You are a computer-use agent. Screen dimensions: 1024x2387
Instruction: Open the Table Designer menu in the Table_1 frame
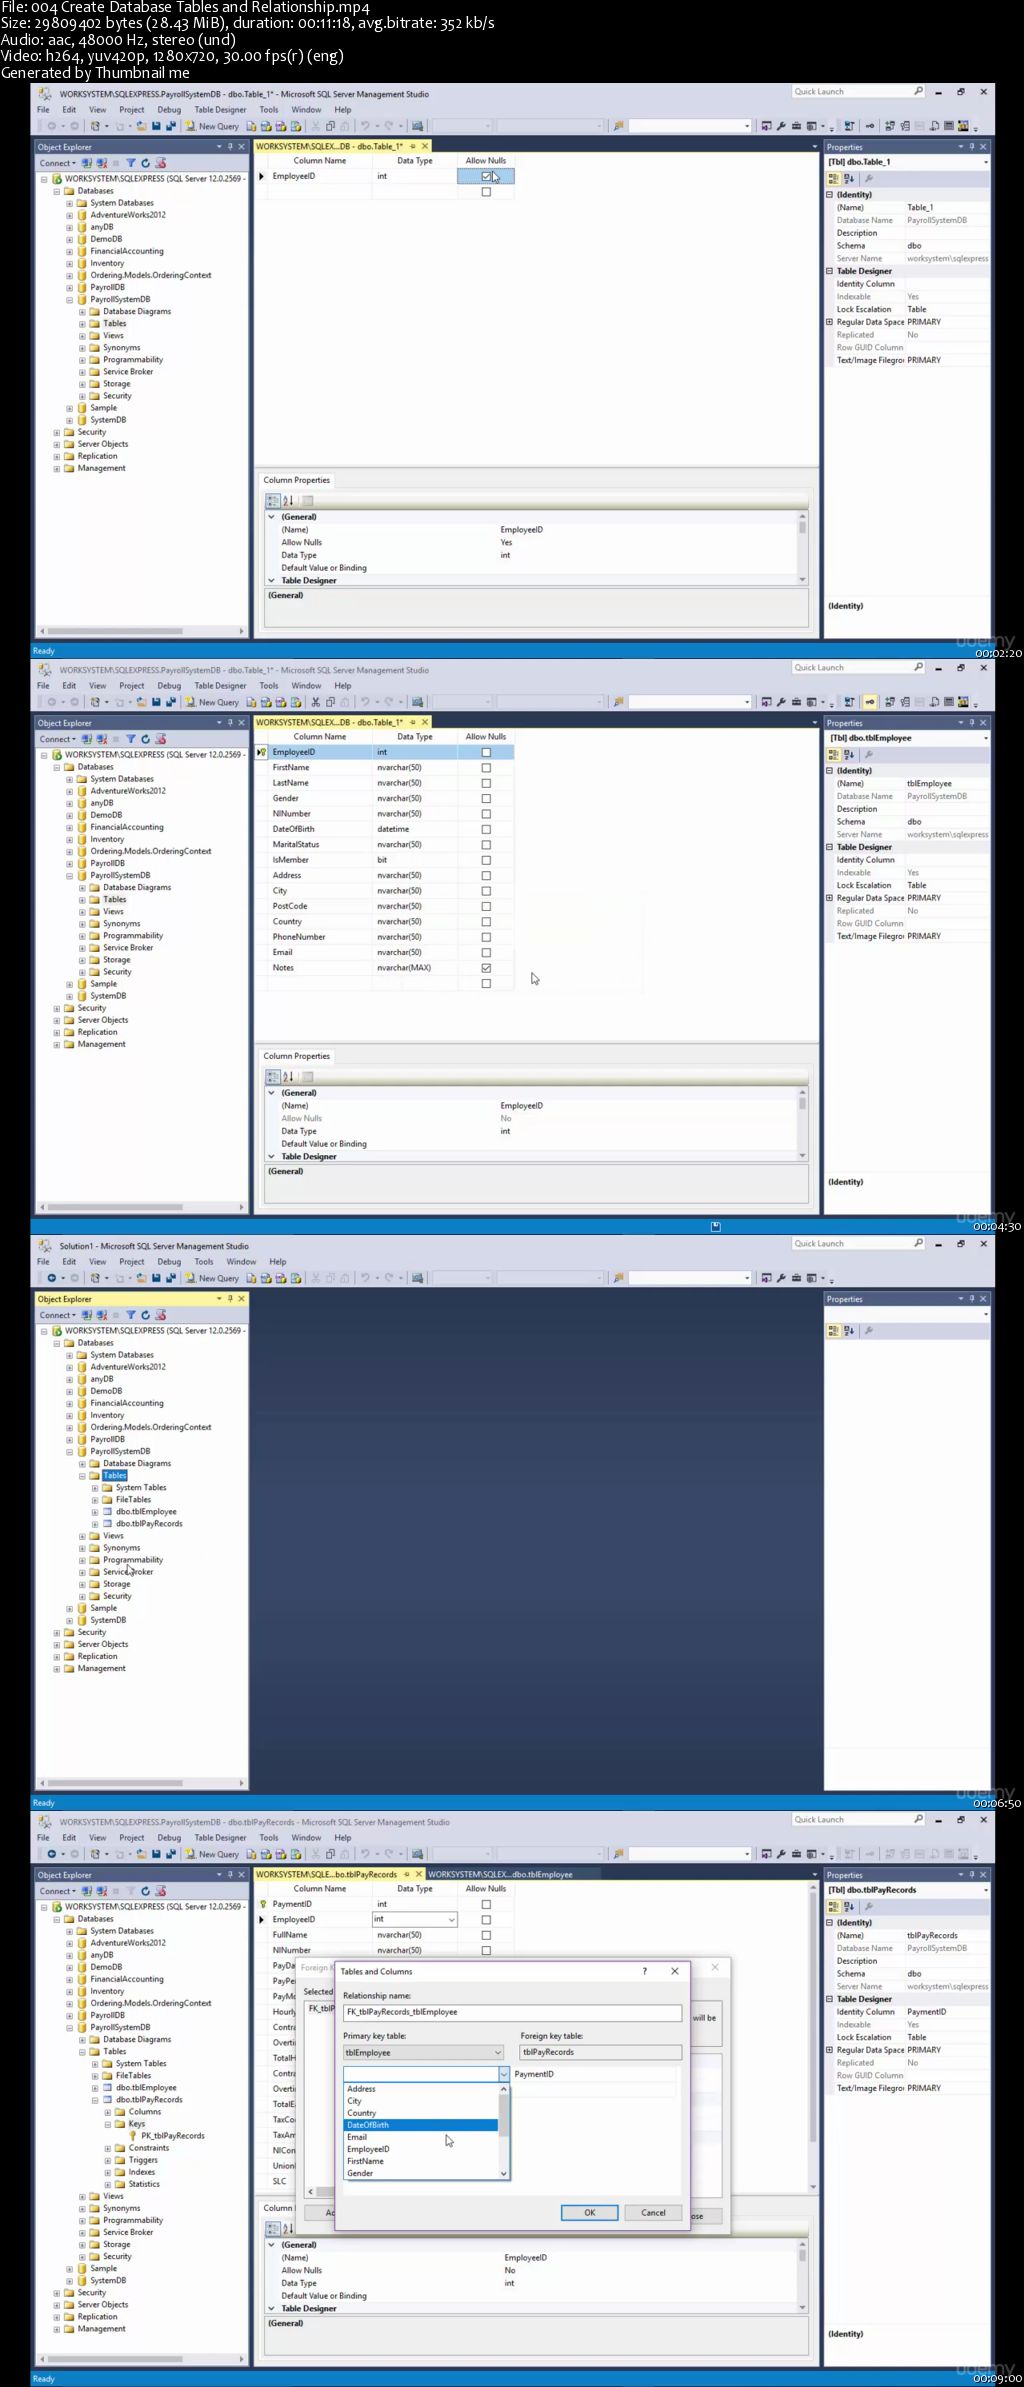[x=220, y=110]
